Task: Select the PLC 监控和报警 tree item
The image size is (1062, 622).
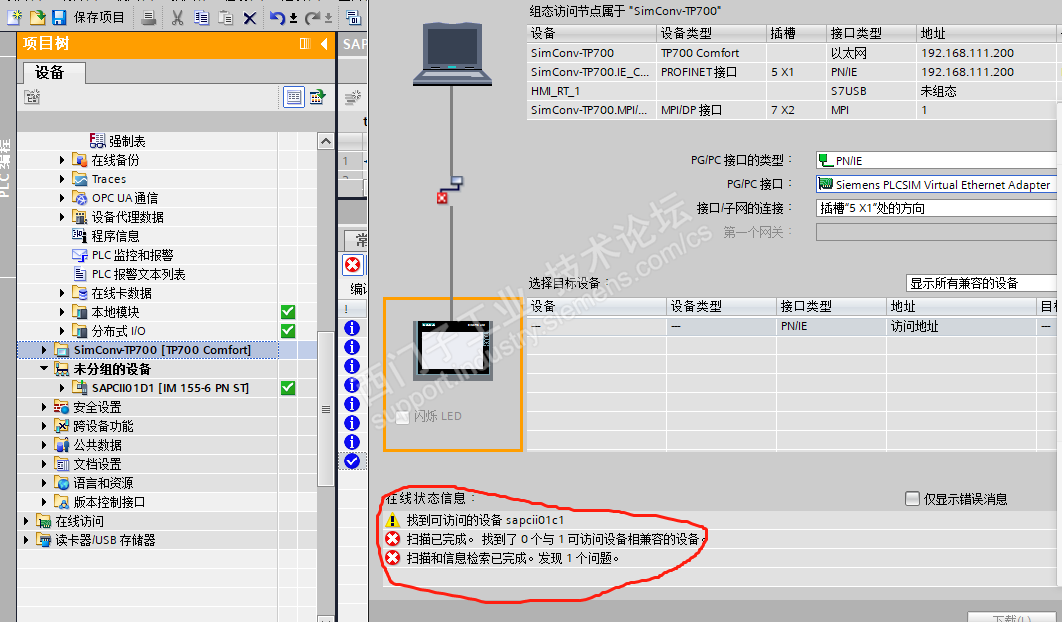Action: pyautogui.click(x=133, y=255)
